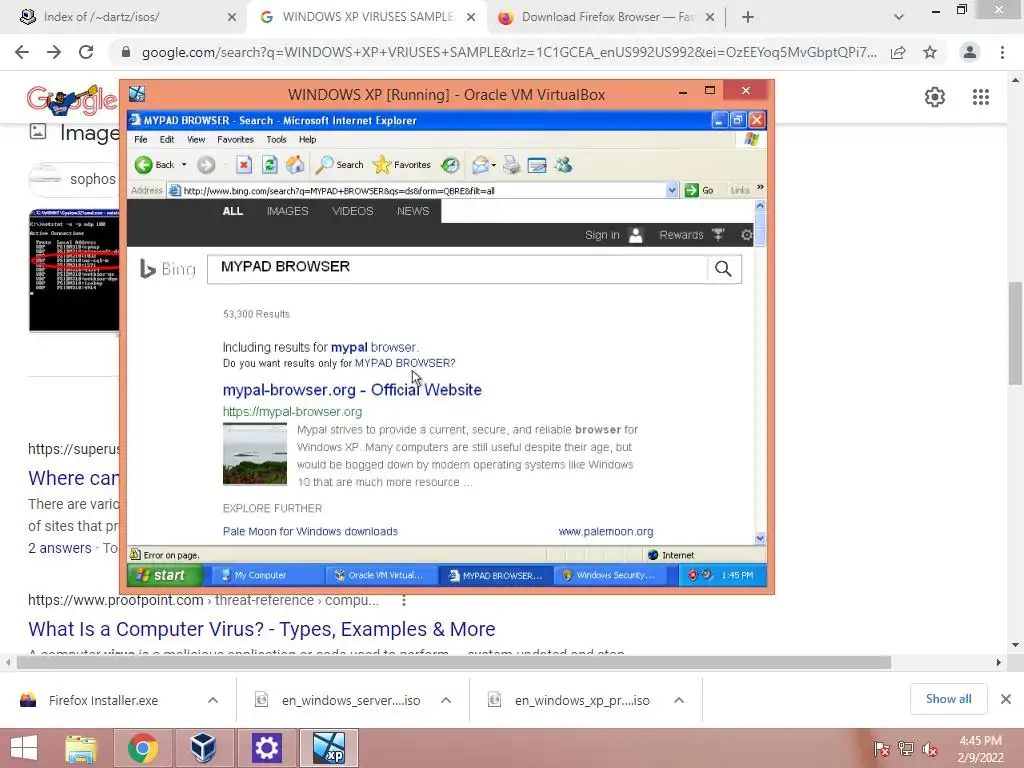Click the Bing logo
Image resolution: width=1024 pixels, height=768 pixels.
pos(168,268)
